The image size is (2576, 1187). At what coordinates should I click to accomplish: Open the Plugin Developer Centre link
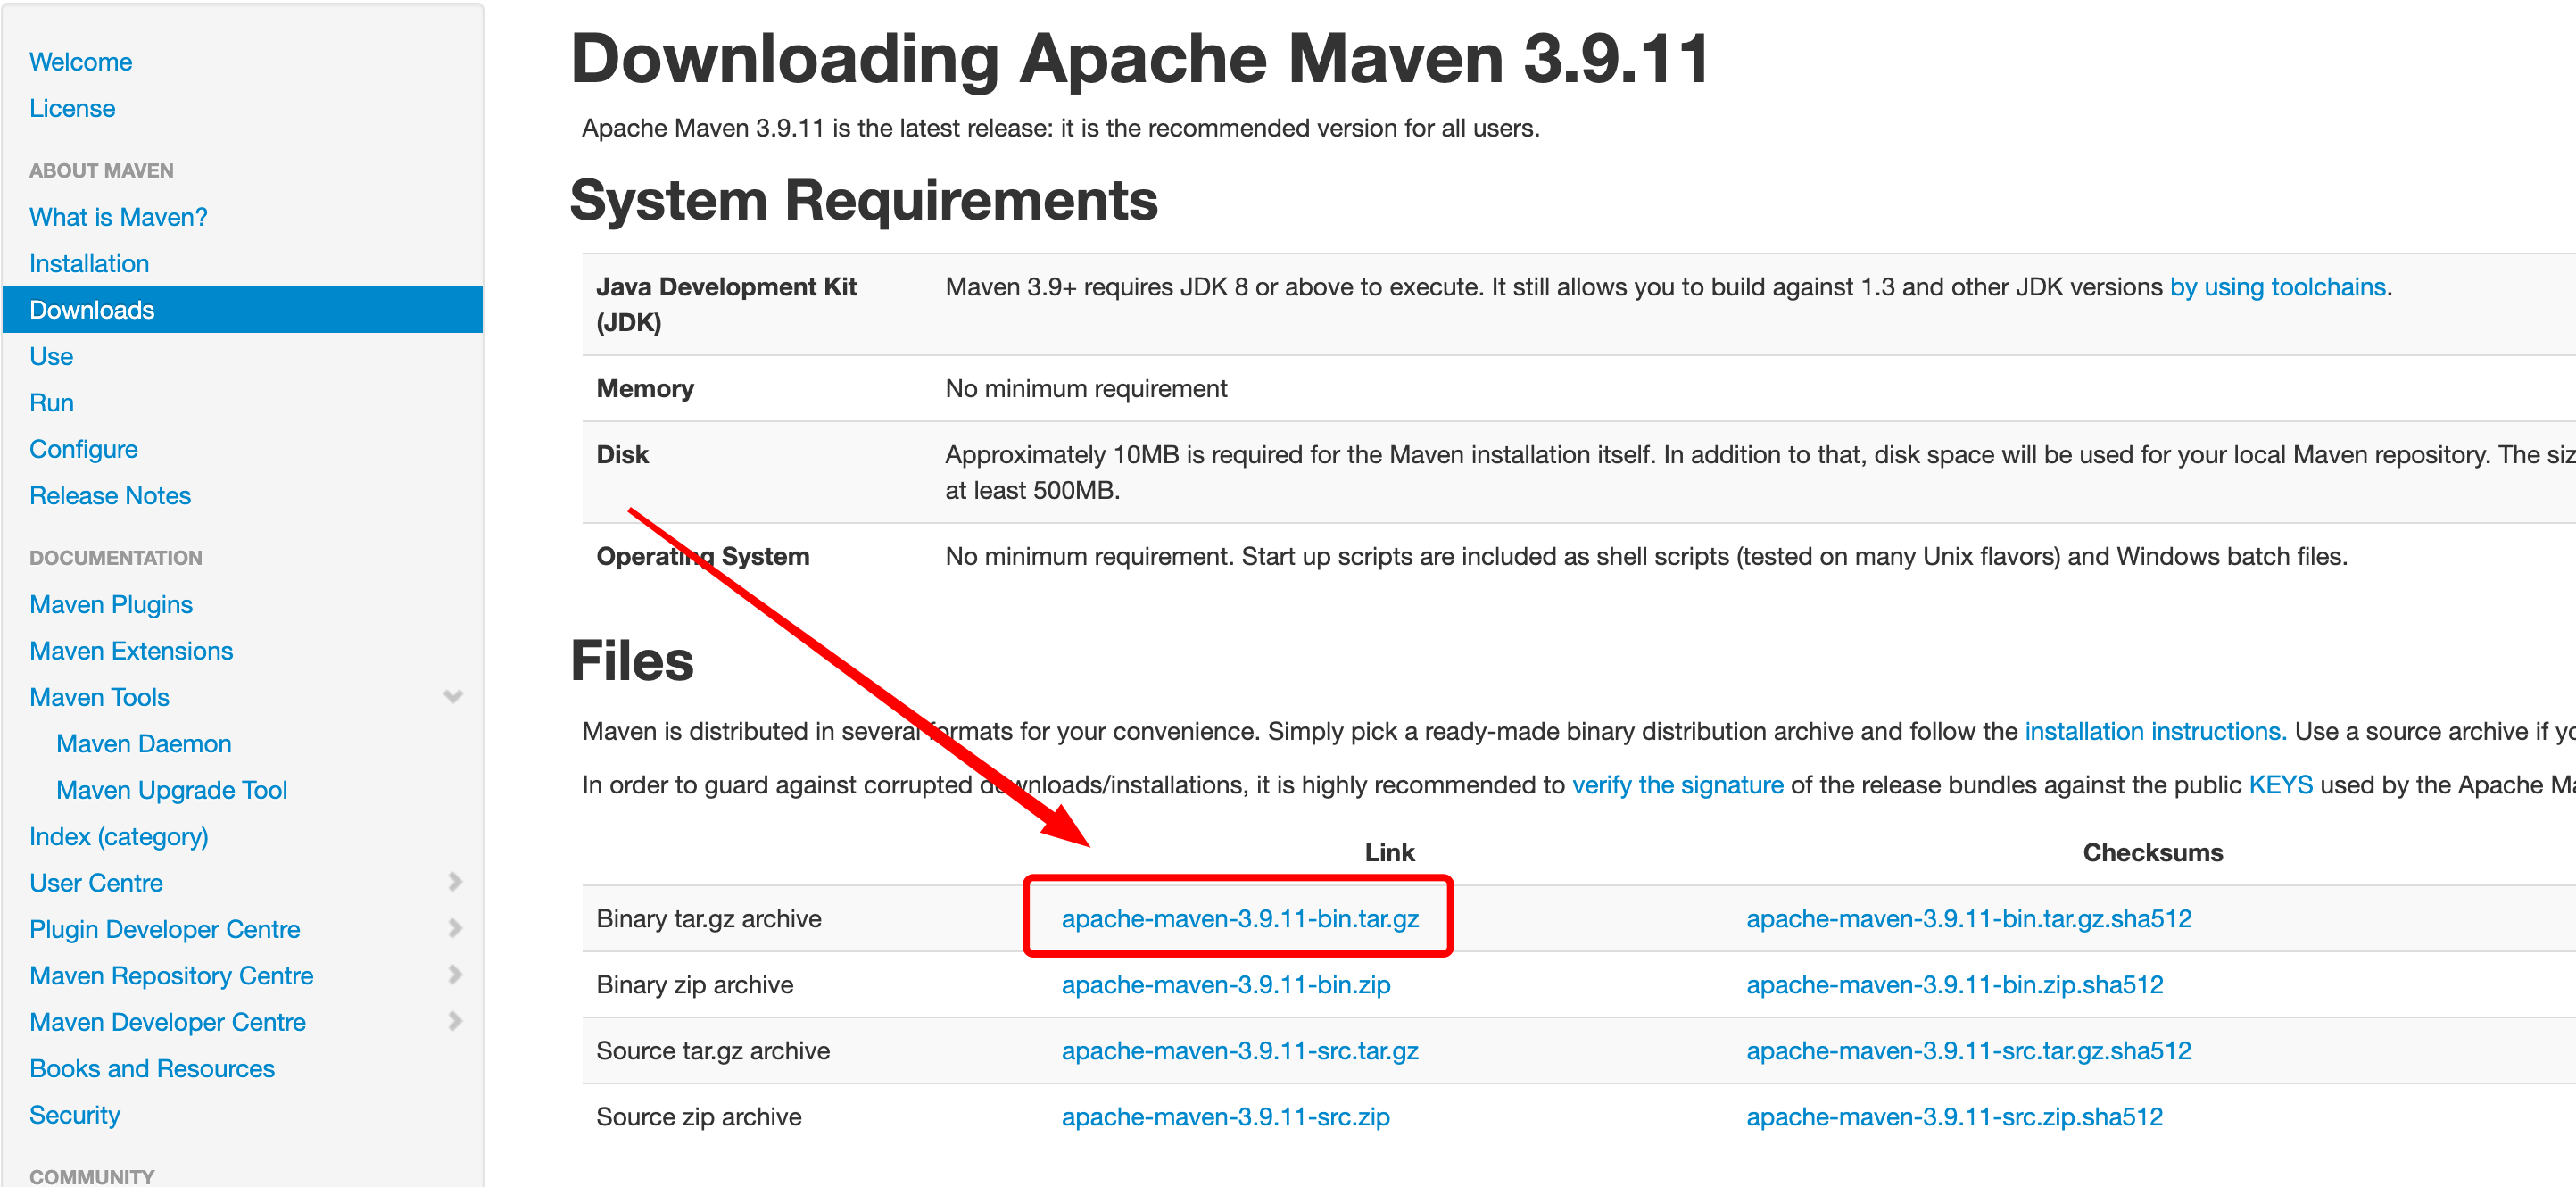tap(165, 929)
